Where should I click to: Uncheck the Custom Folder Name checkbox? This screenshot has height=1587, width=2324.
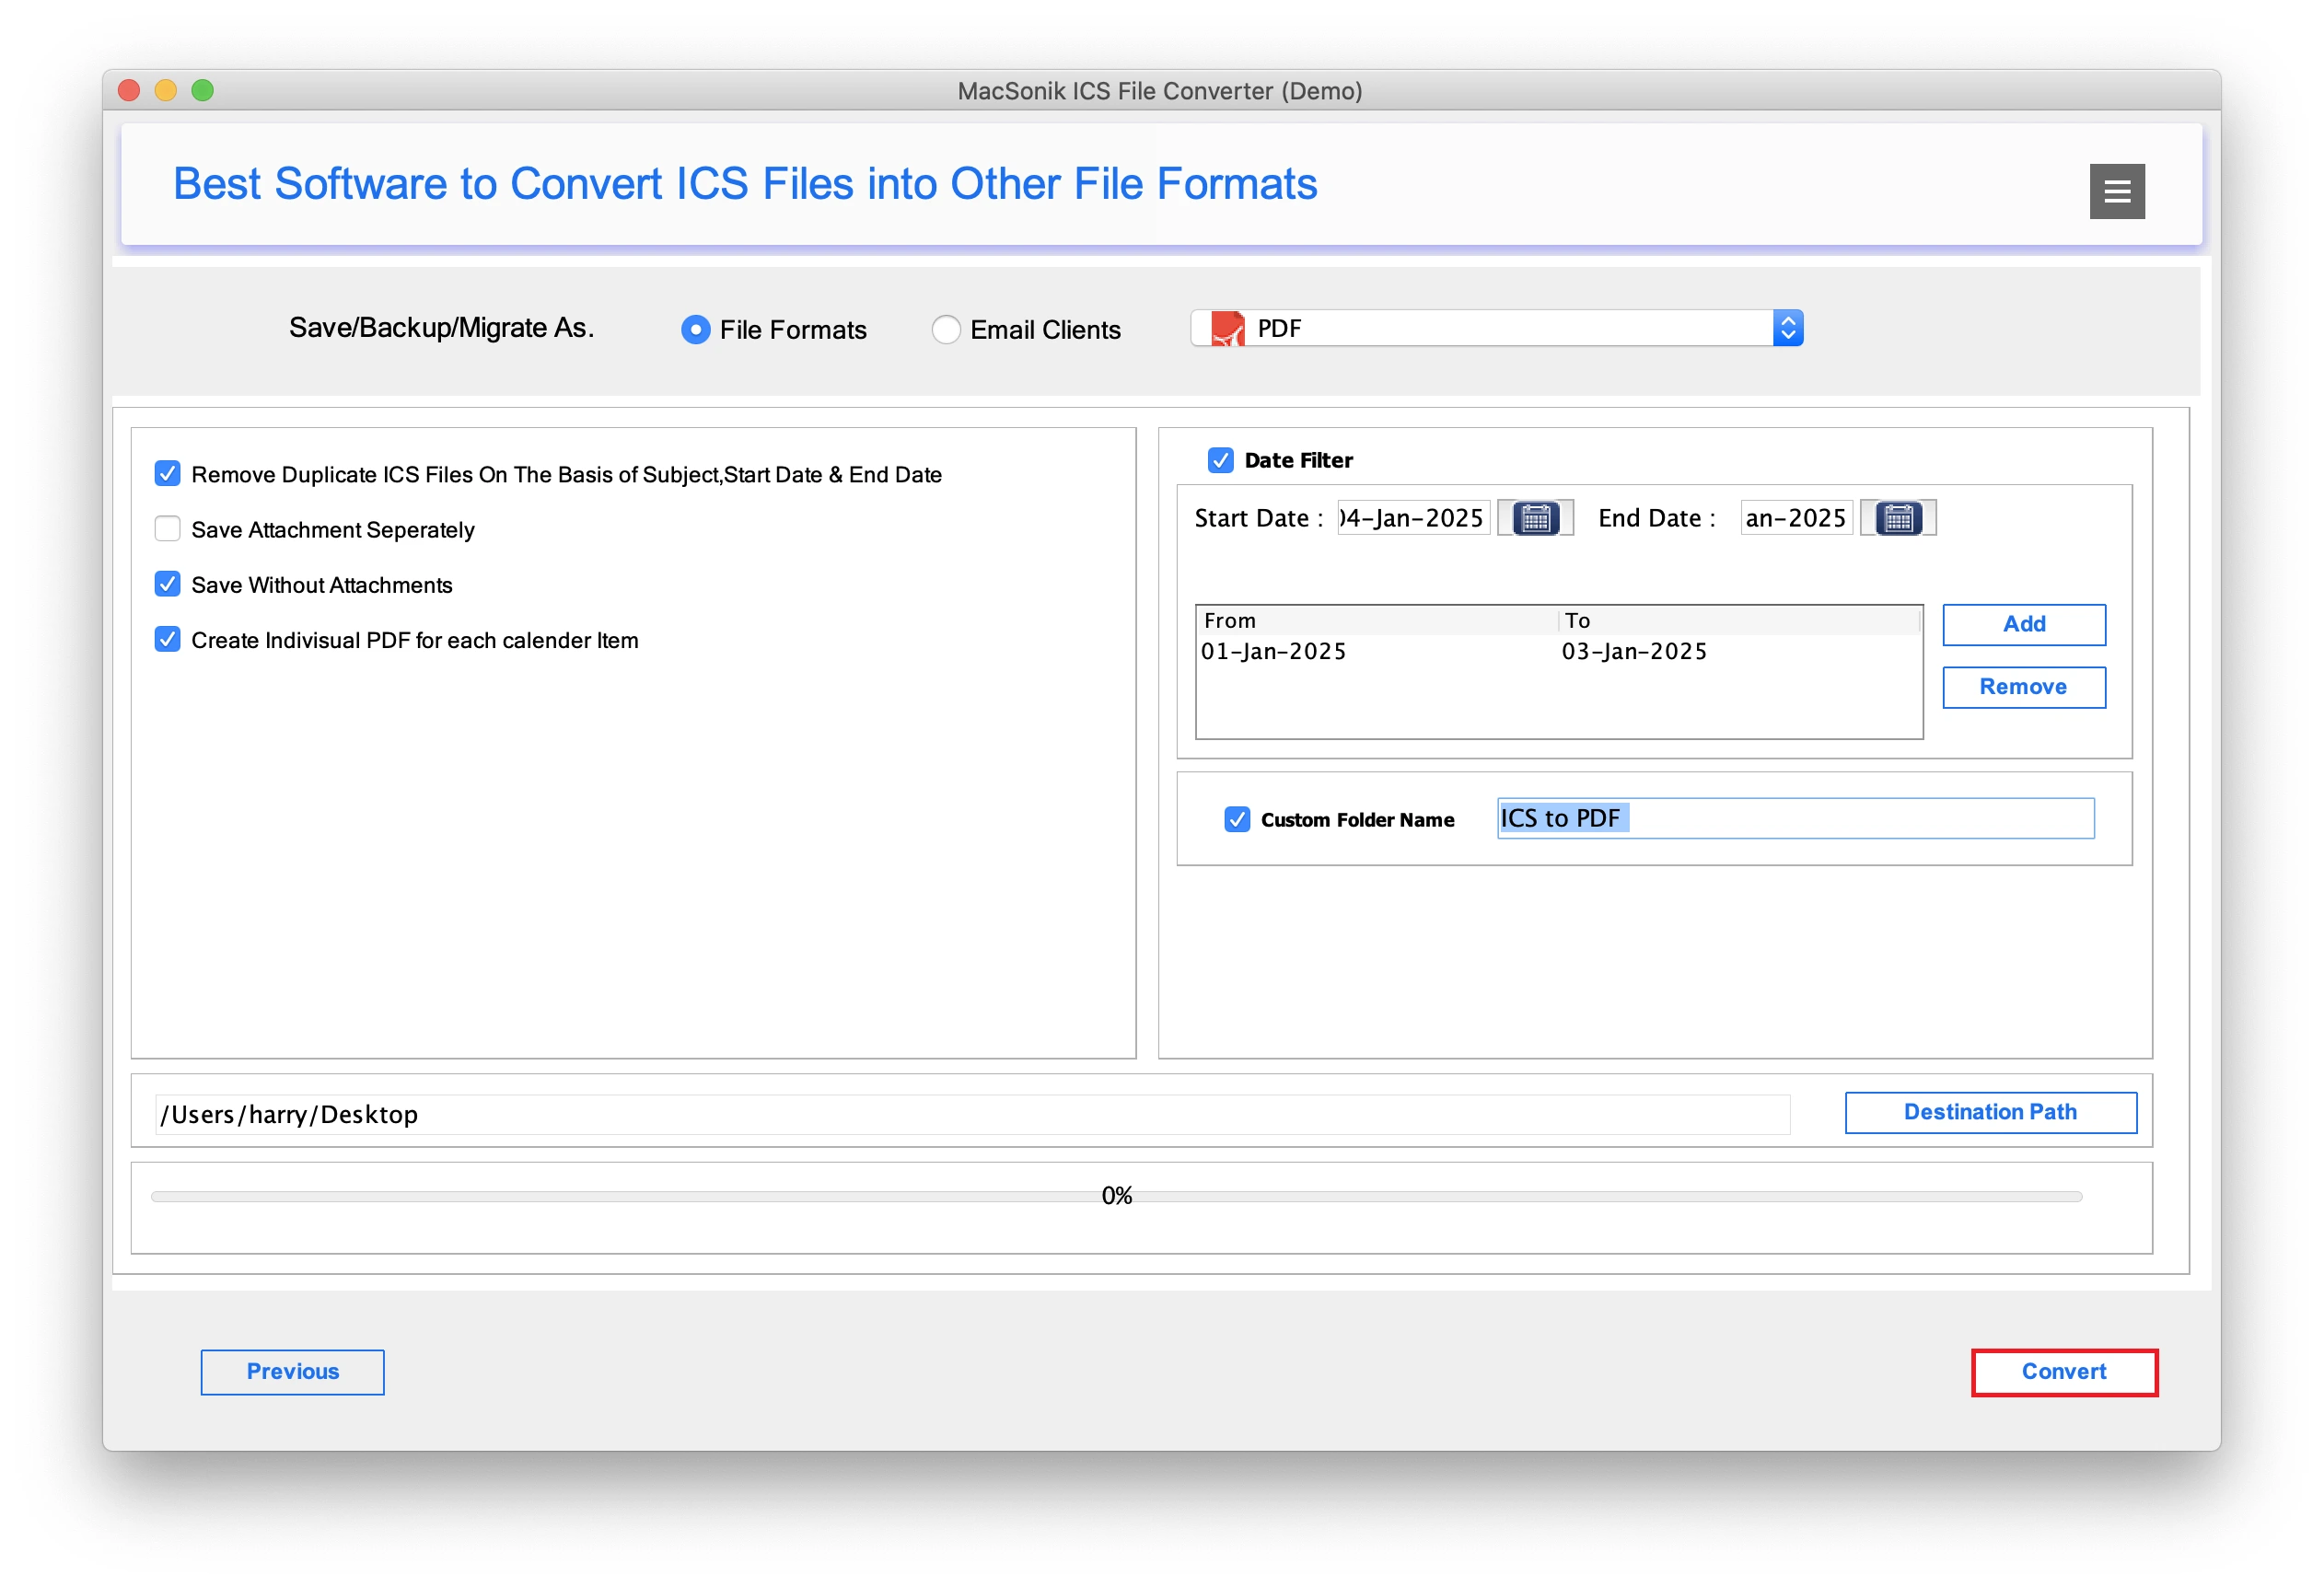tap(1237, 819)
